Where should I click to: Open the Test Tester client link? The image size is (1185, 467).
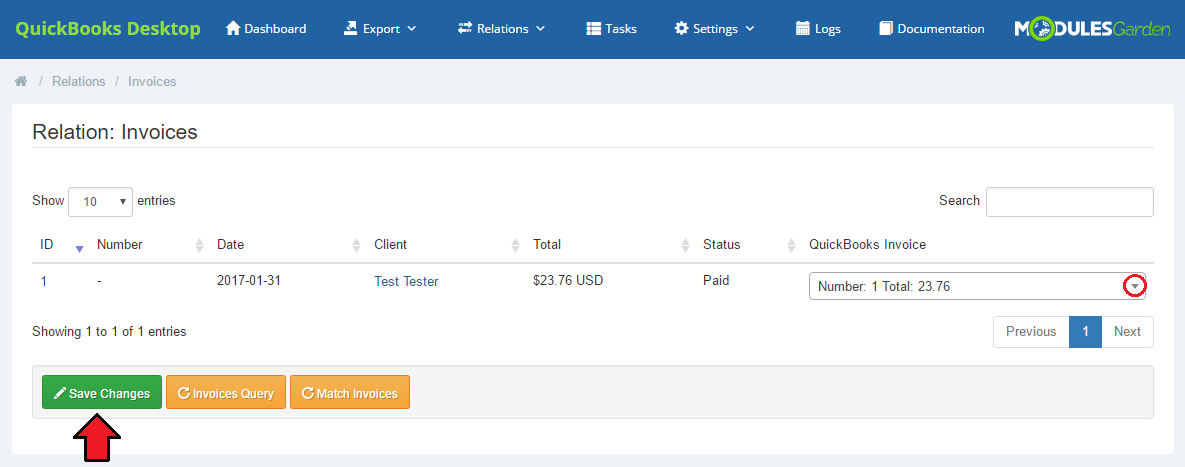coord(406,282)
